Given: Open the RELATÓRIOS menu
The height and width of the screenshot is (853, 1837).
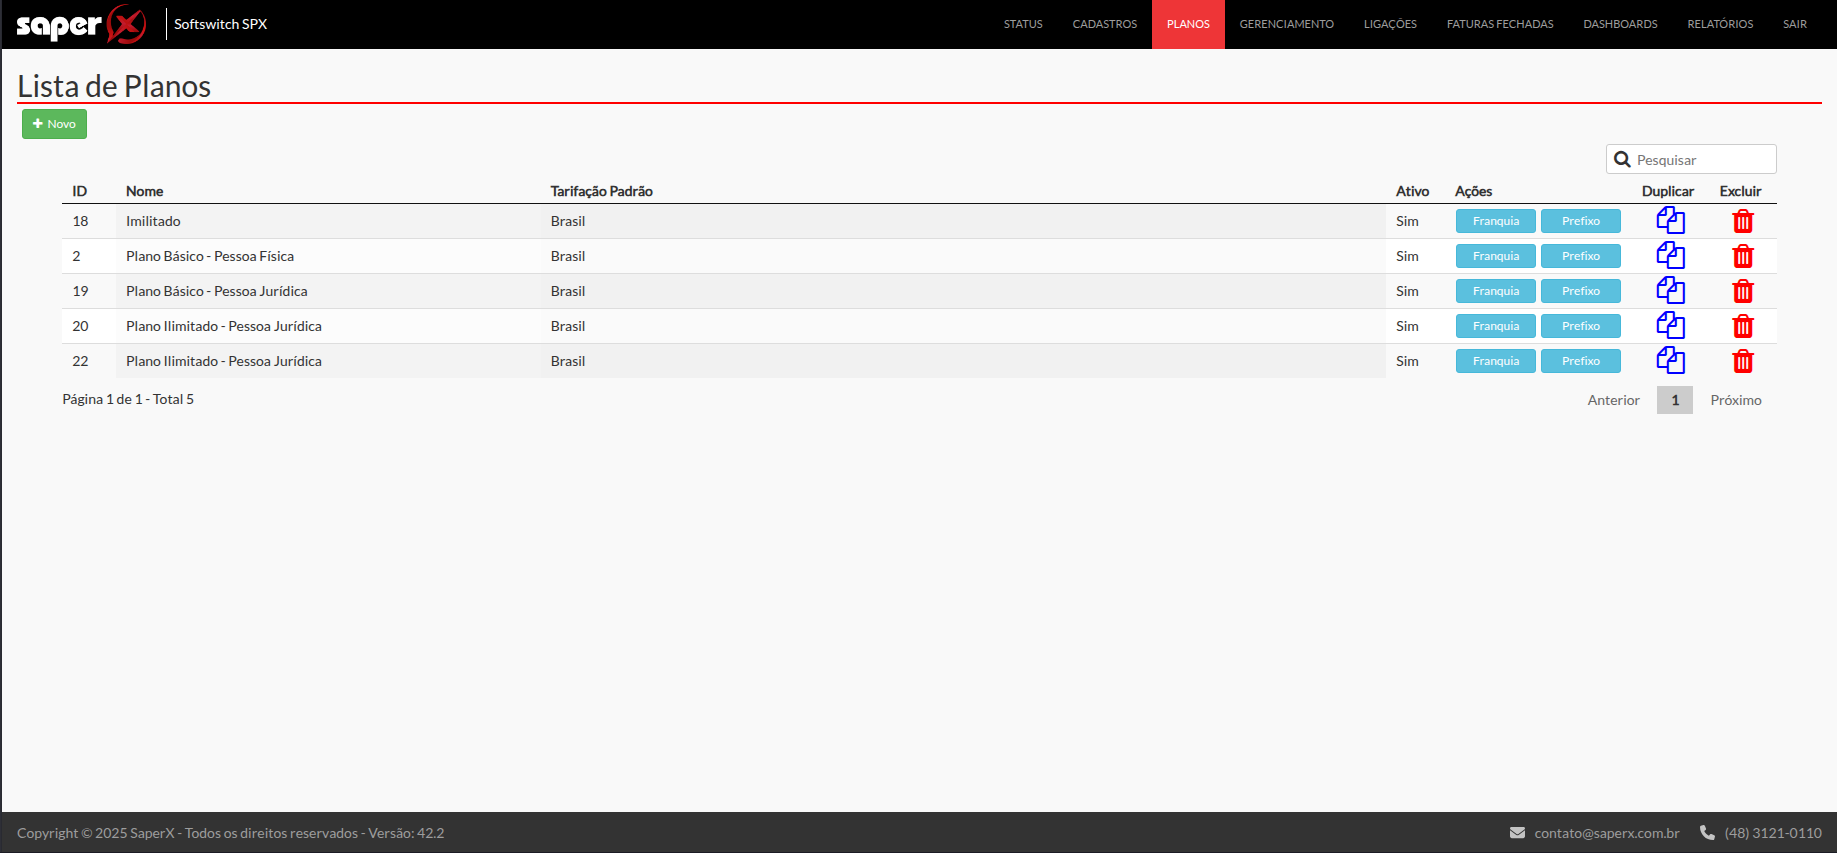Looking at the screenshot, I should [1720, 24].
